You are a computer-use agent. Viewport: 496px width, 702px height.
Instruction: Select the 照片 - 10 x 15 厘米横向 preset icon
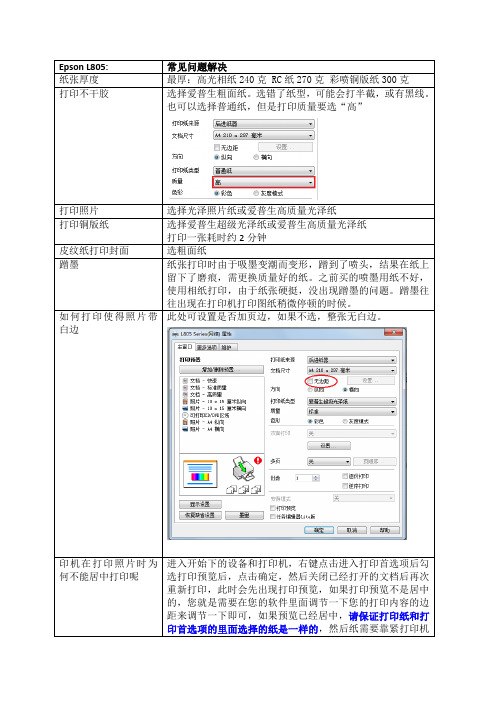(x=185, y=408)
